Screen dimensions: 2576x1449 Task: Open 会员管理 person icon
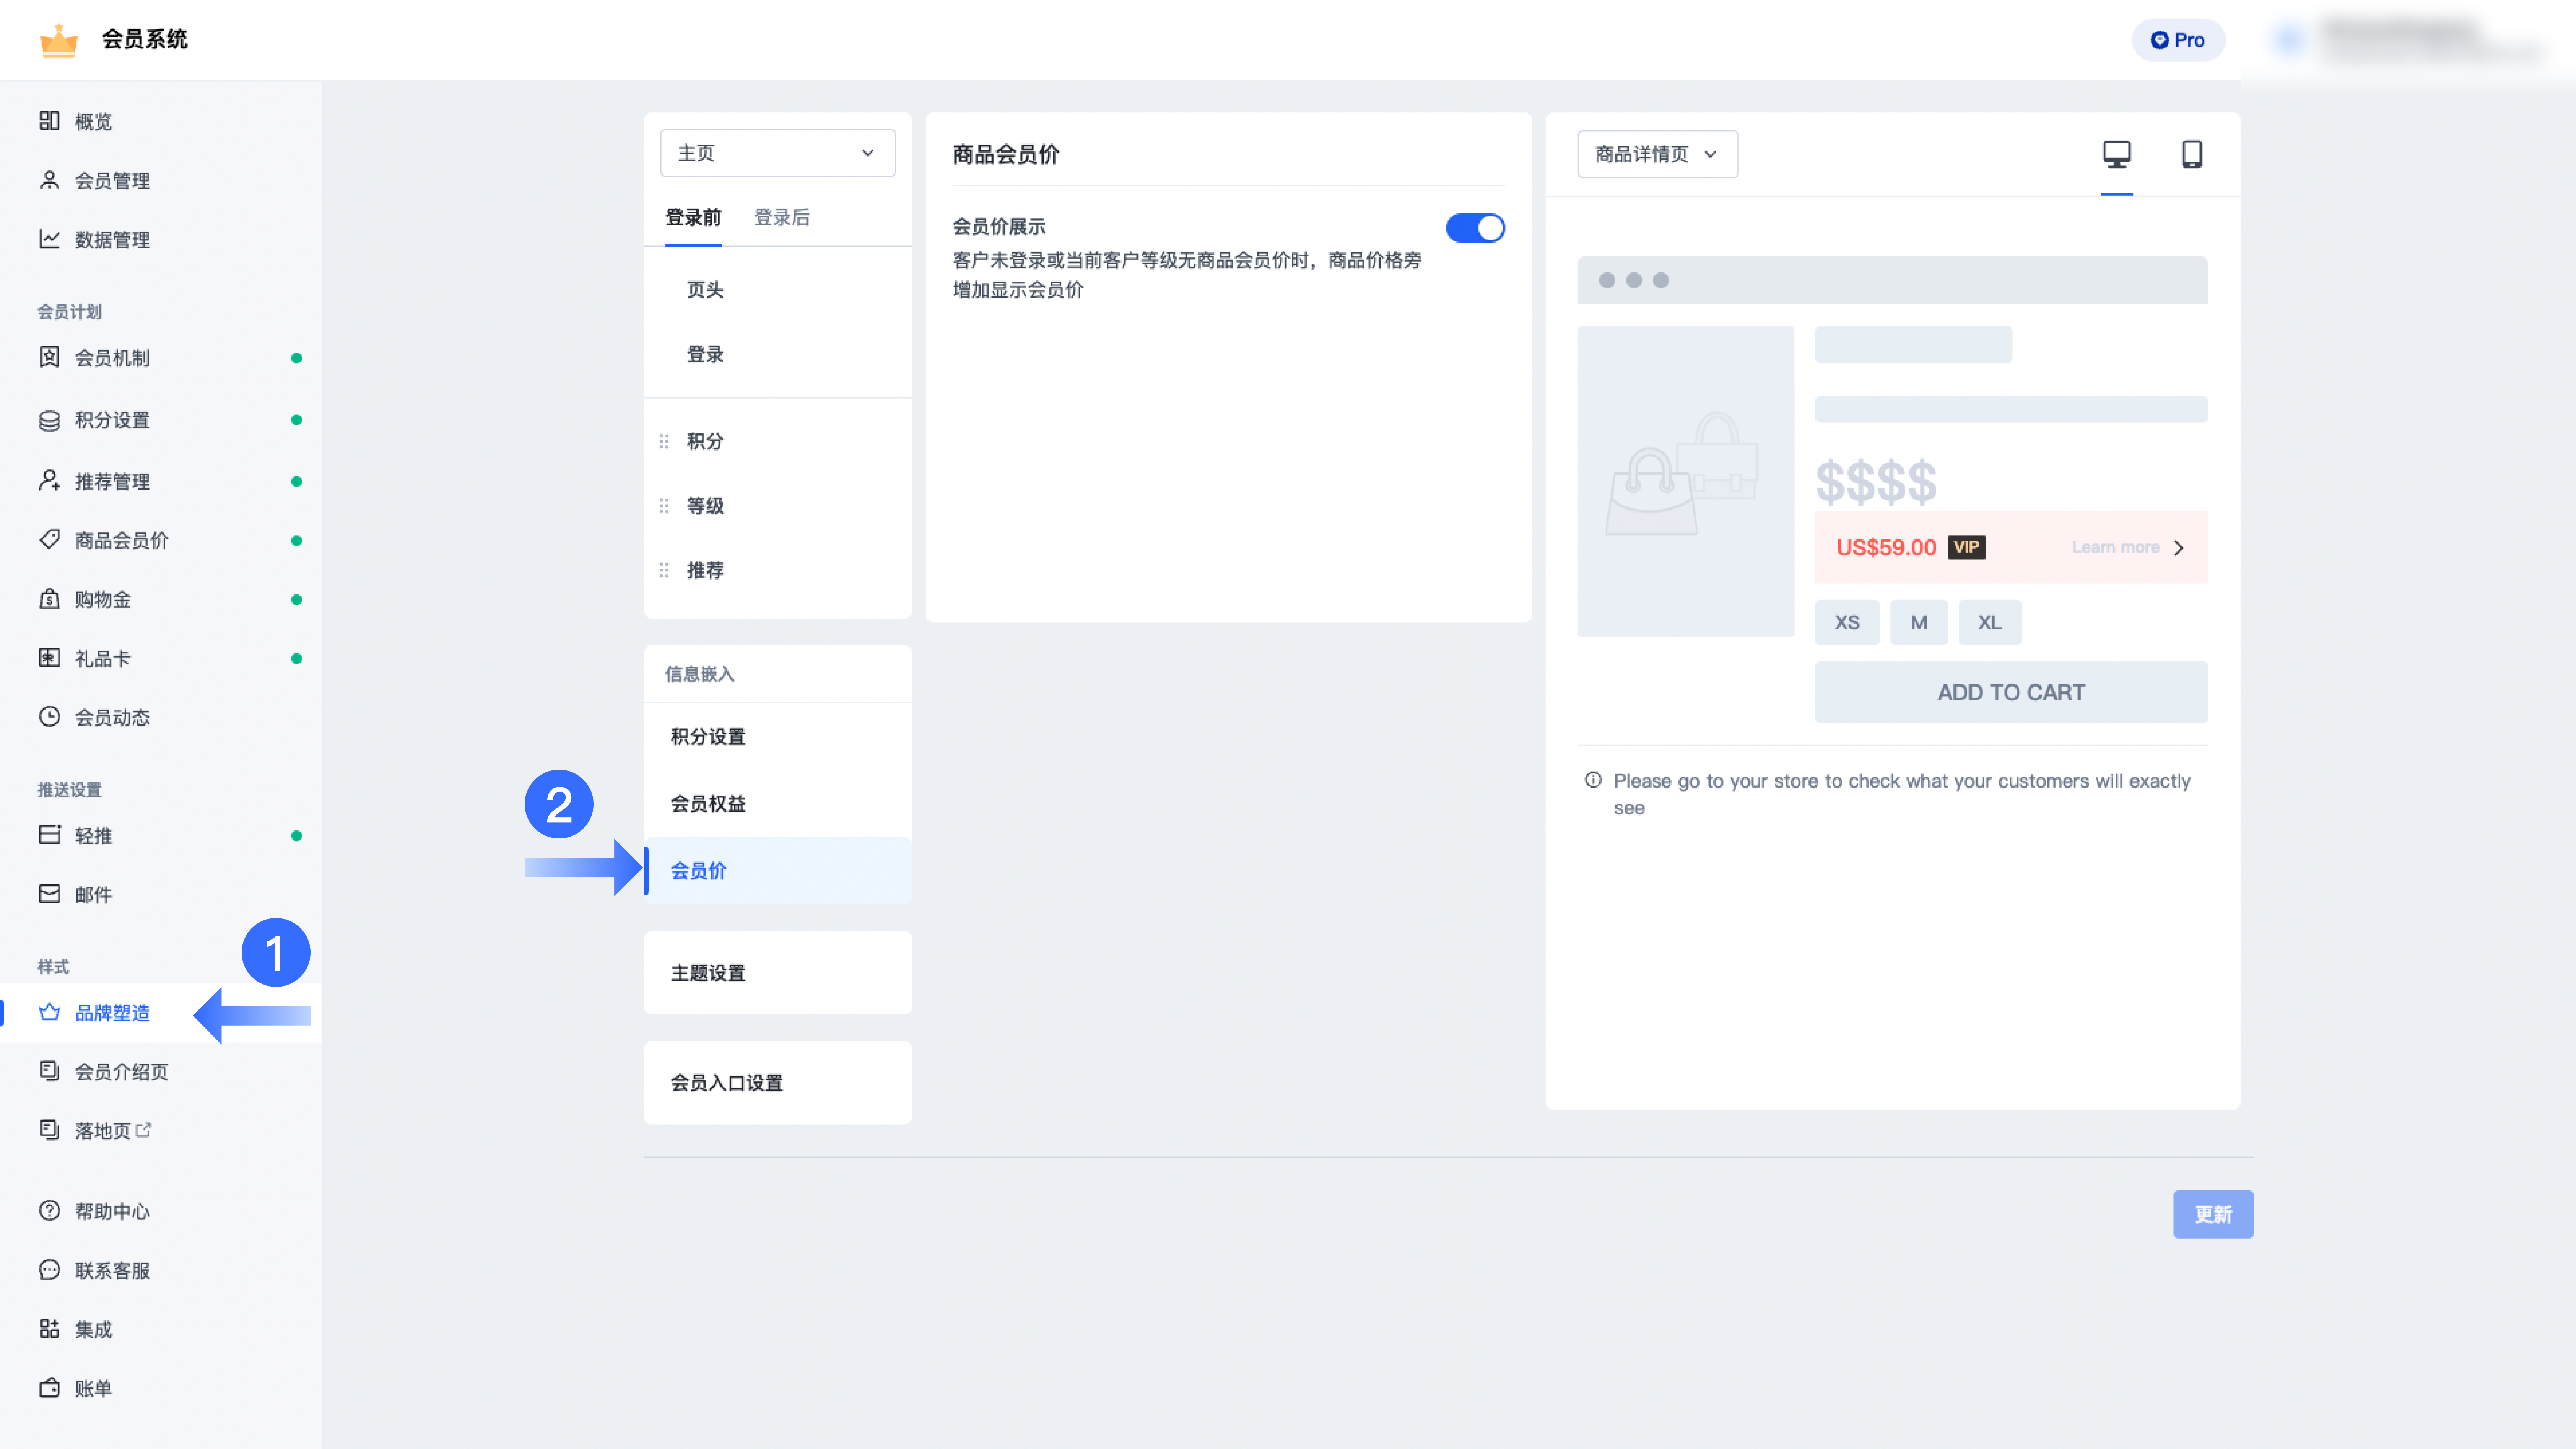(49, 180)
